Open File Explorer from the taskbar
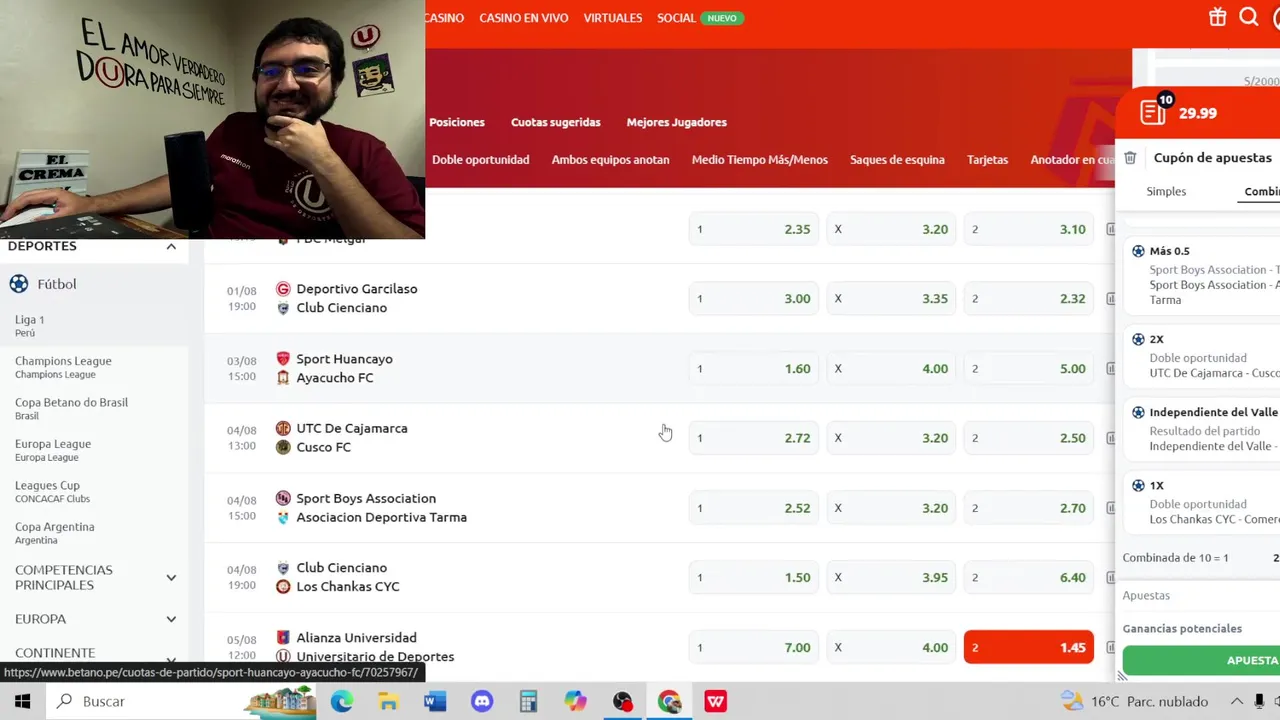Image resolution: width=1280 pixels, height=720 pixels. click(x=388, y=702)
